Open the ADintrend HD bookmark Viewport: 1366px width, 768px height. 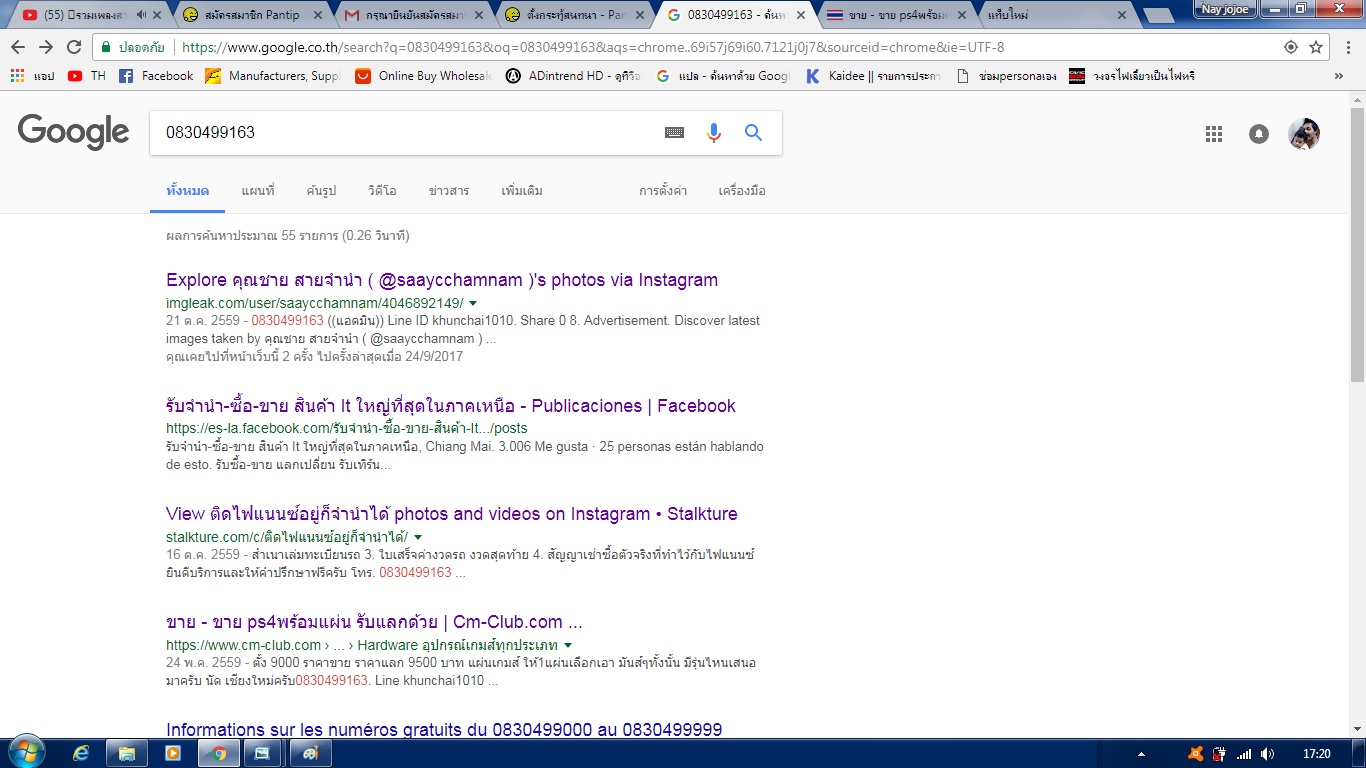pyautogui.click(x=574, y=76)
